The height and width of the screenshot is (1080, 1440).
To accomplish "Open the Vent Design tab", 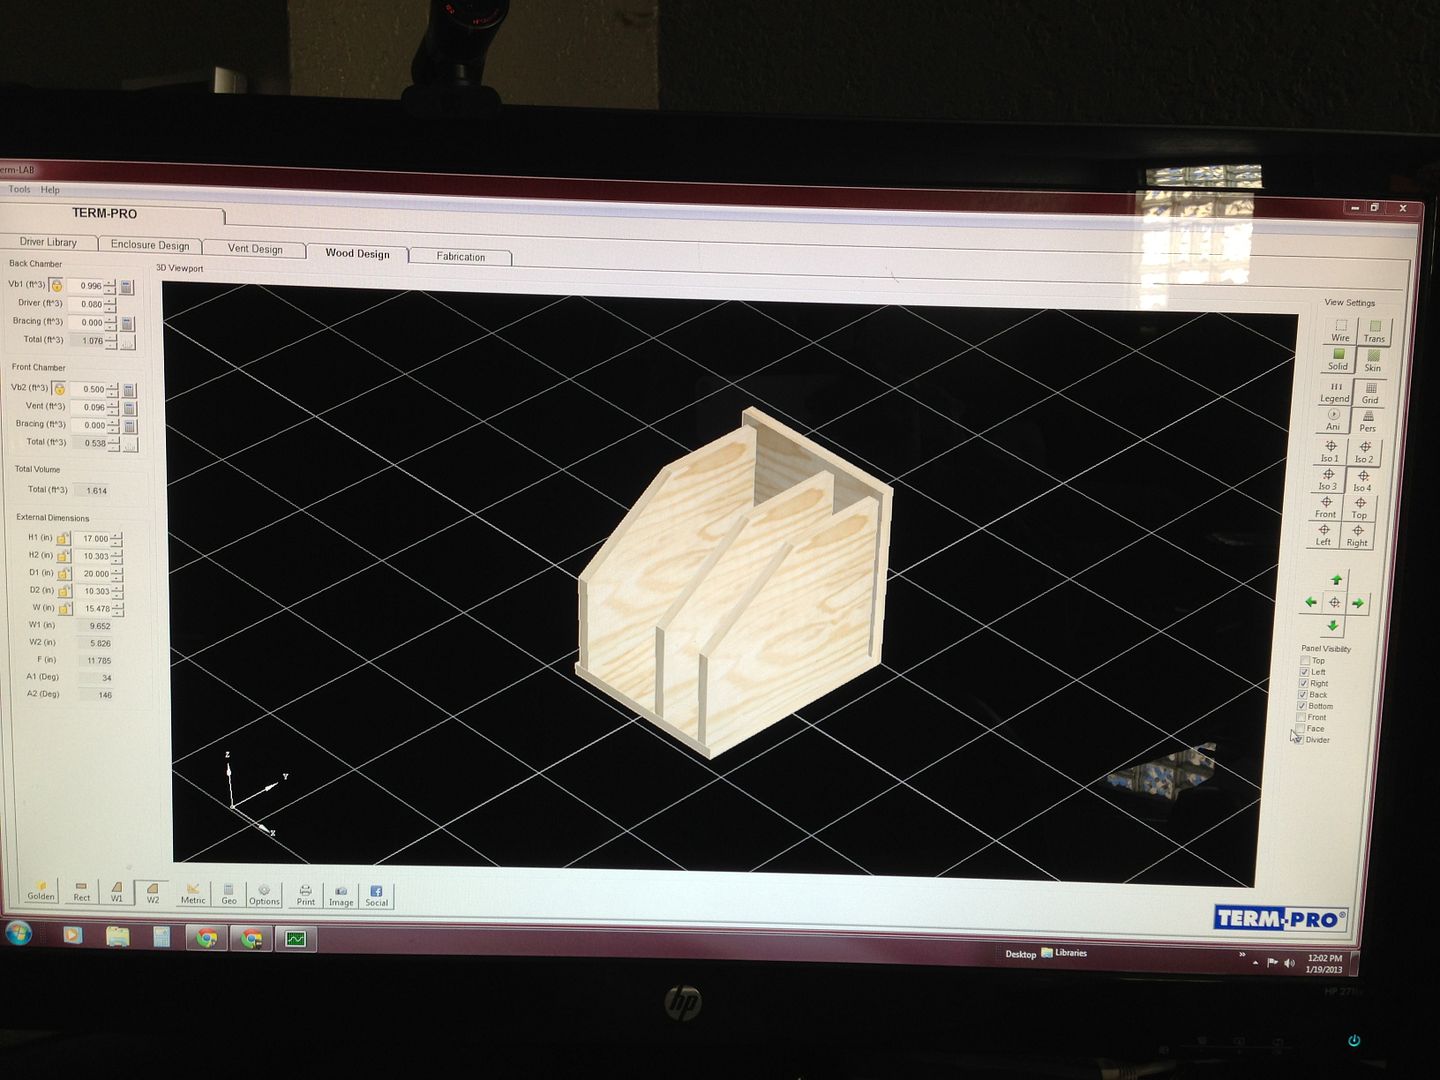I will click(x=255, y=248).
